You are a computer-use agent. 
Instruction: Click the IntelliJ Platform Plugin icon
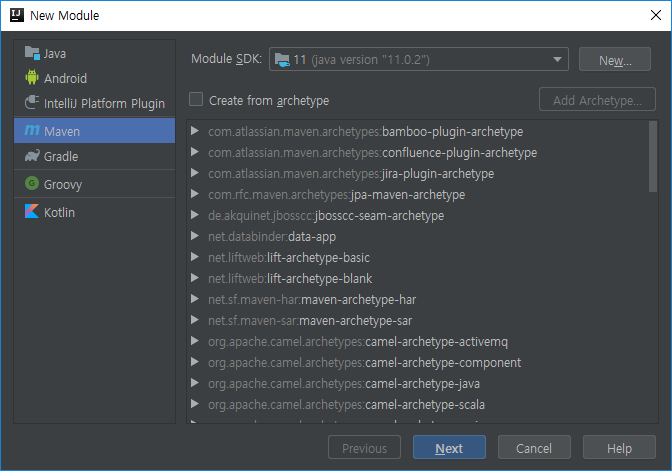point(32,103)
